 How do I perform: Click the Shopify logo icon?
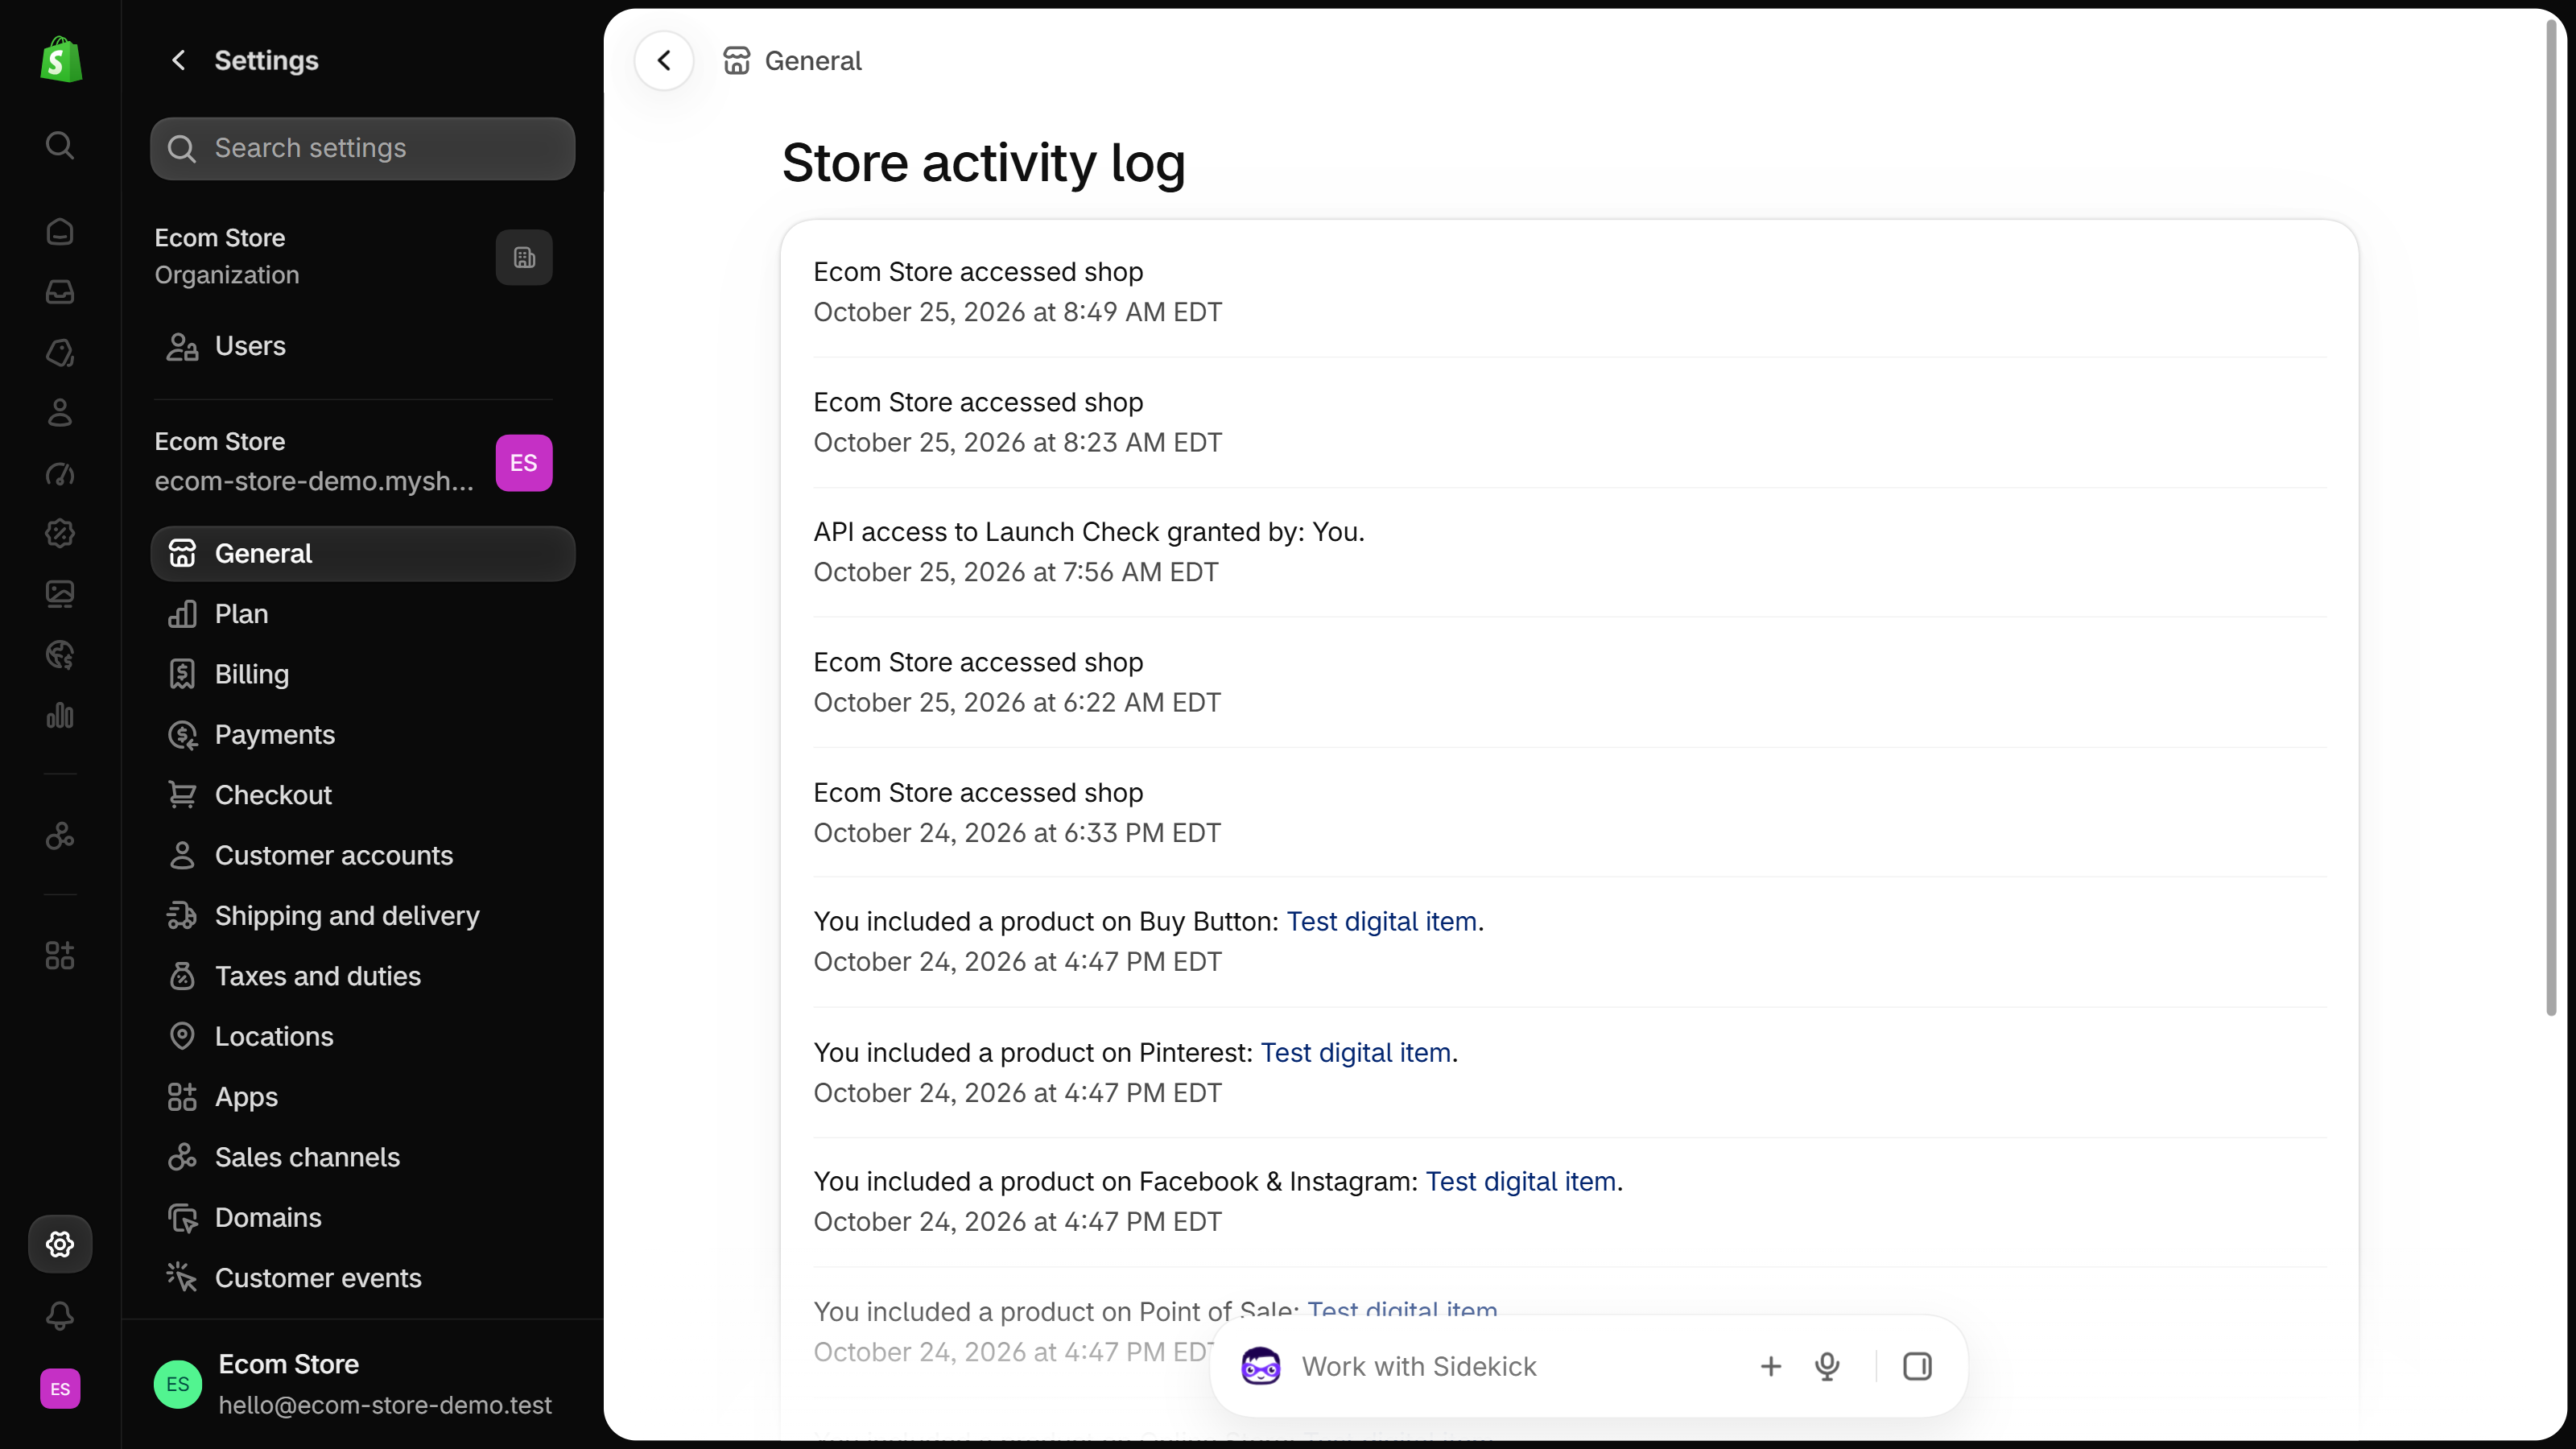(x=61, y=60)
